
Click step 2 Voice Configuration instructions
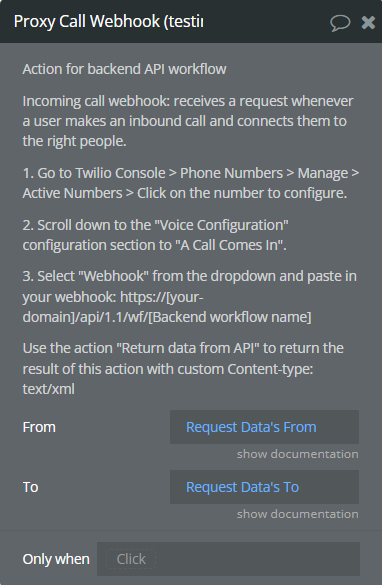(156, 235)
